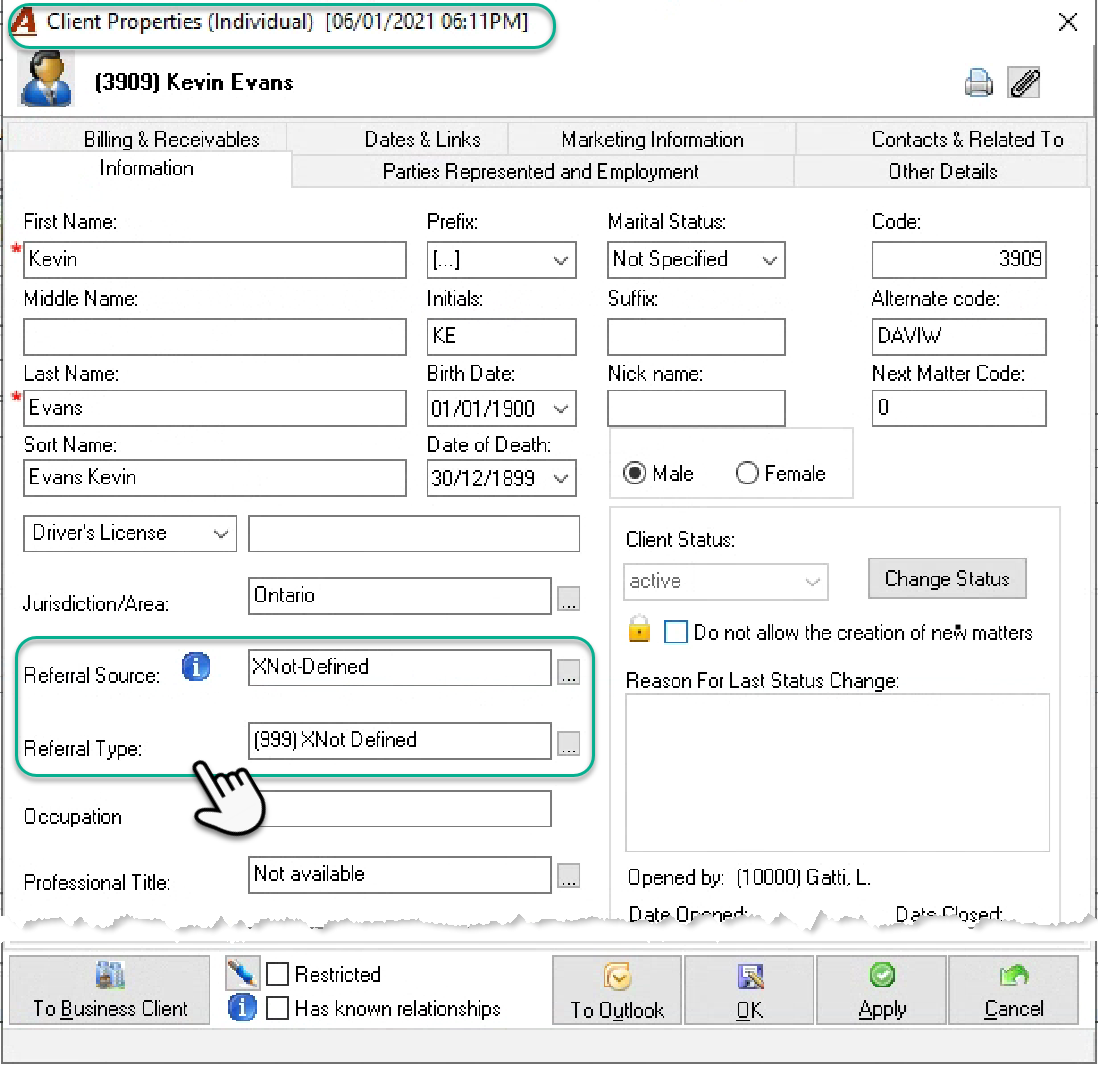Click the Occupation input field
Screen dimensions: 1098x1066
[x=400, y=809]
